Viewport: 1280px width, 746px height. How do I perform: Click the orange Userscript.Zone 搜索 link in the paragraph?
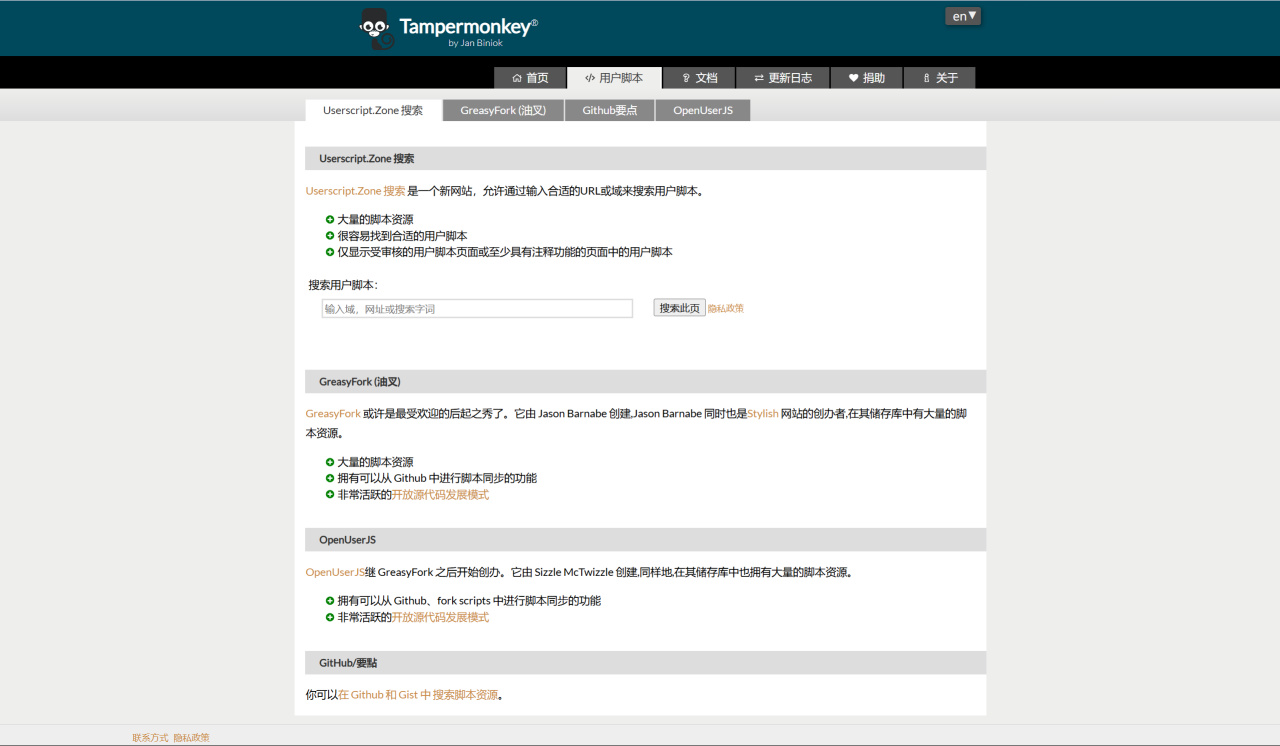coord(356,191)
